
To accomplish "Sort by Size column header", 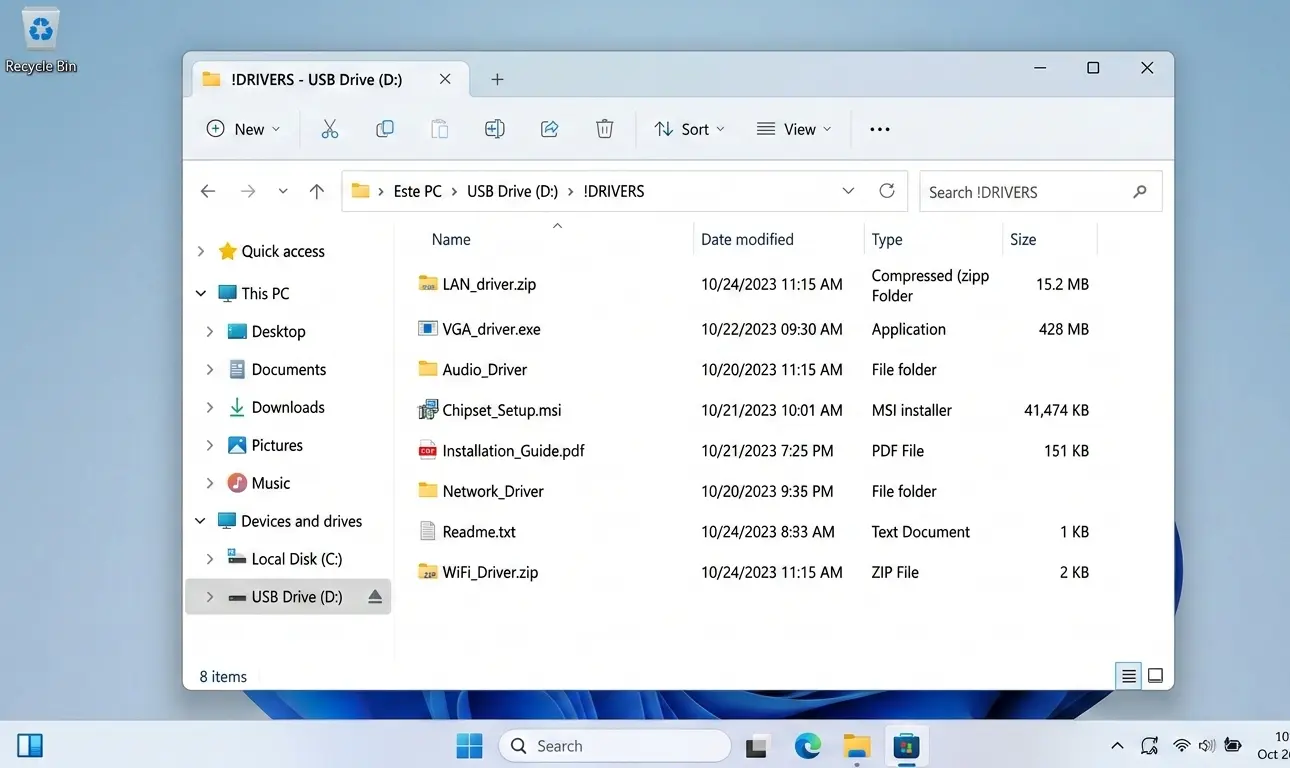I will click(1023, 239).
